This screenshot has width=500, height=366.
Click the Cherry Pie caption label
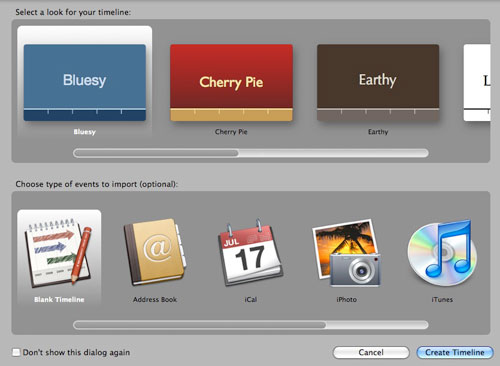point(231,132)
